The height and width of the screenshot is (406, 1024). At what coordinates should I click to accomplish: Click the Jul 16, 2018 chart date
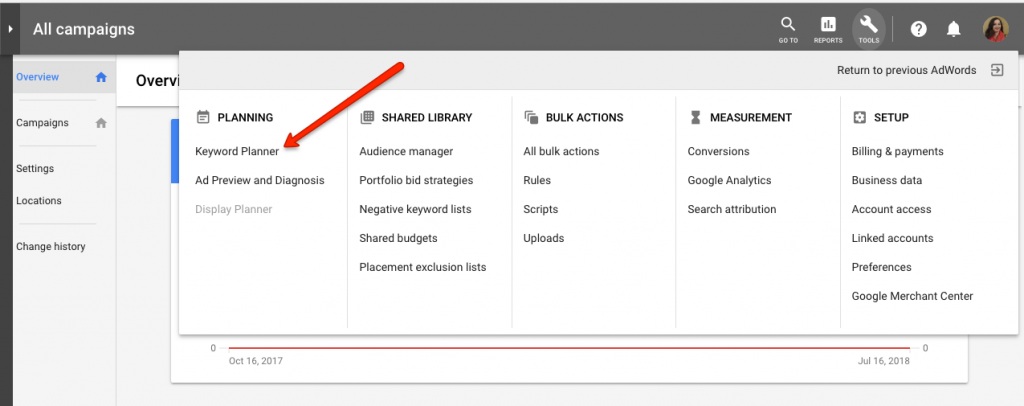tap(884, 360)
